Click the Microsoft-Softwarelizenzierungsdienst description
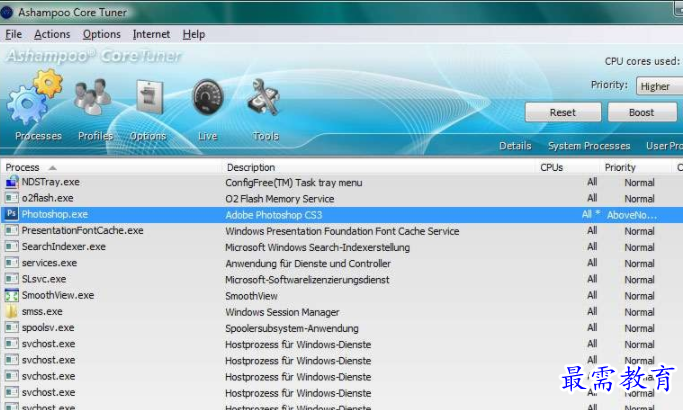This screenshot has height=410, width=683. 307,280
